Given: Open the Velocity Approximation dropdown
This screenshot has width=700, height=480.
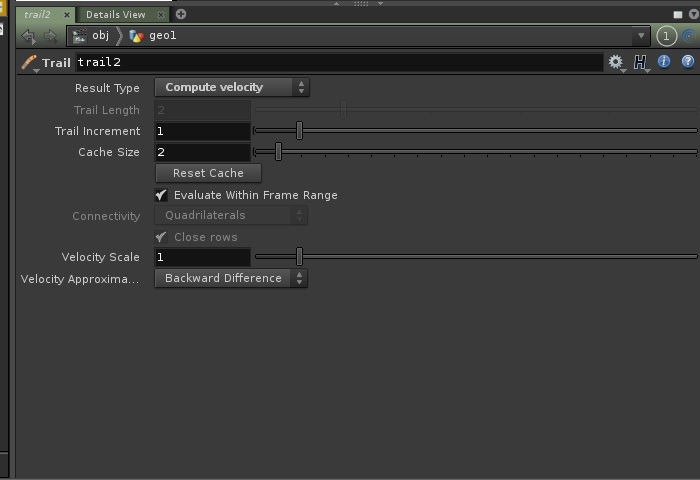Looking at the screenshot, I should pyautogui.click(x=230, y=279).
